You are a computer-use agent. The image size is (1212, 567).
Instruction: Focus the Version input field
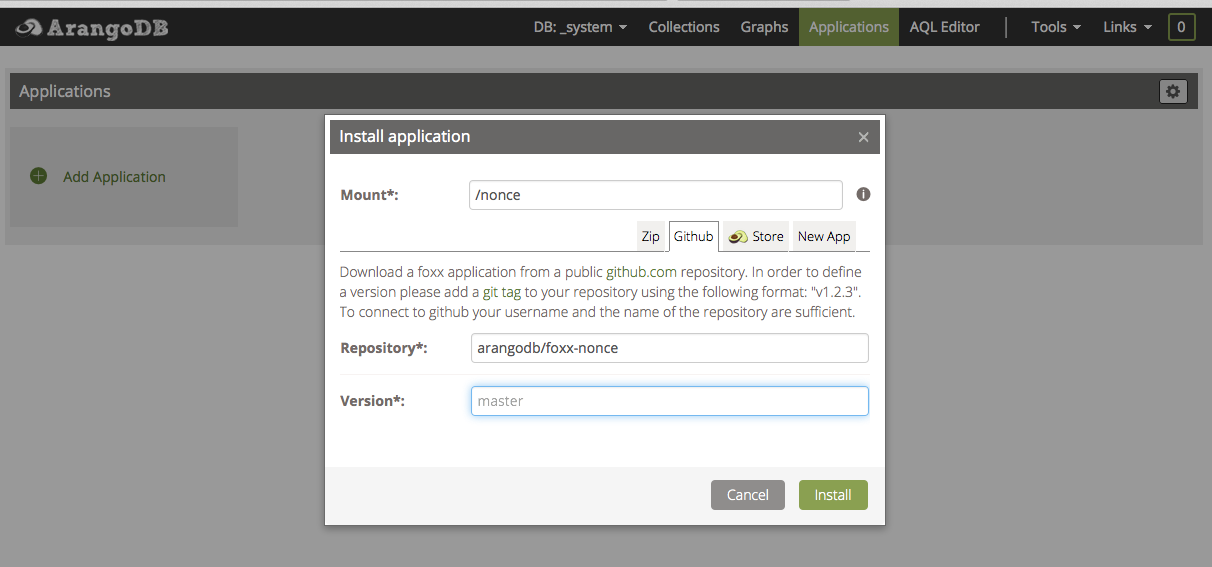pos(669,401)
